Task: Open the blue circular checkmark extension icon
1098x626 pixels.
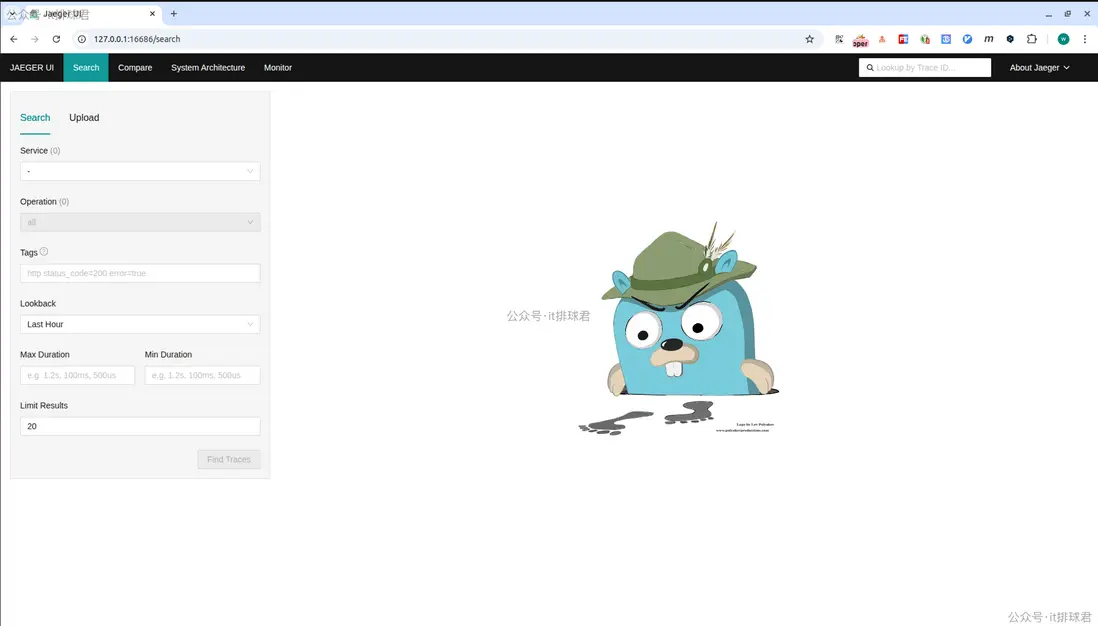Action: point(967,39)
